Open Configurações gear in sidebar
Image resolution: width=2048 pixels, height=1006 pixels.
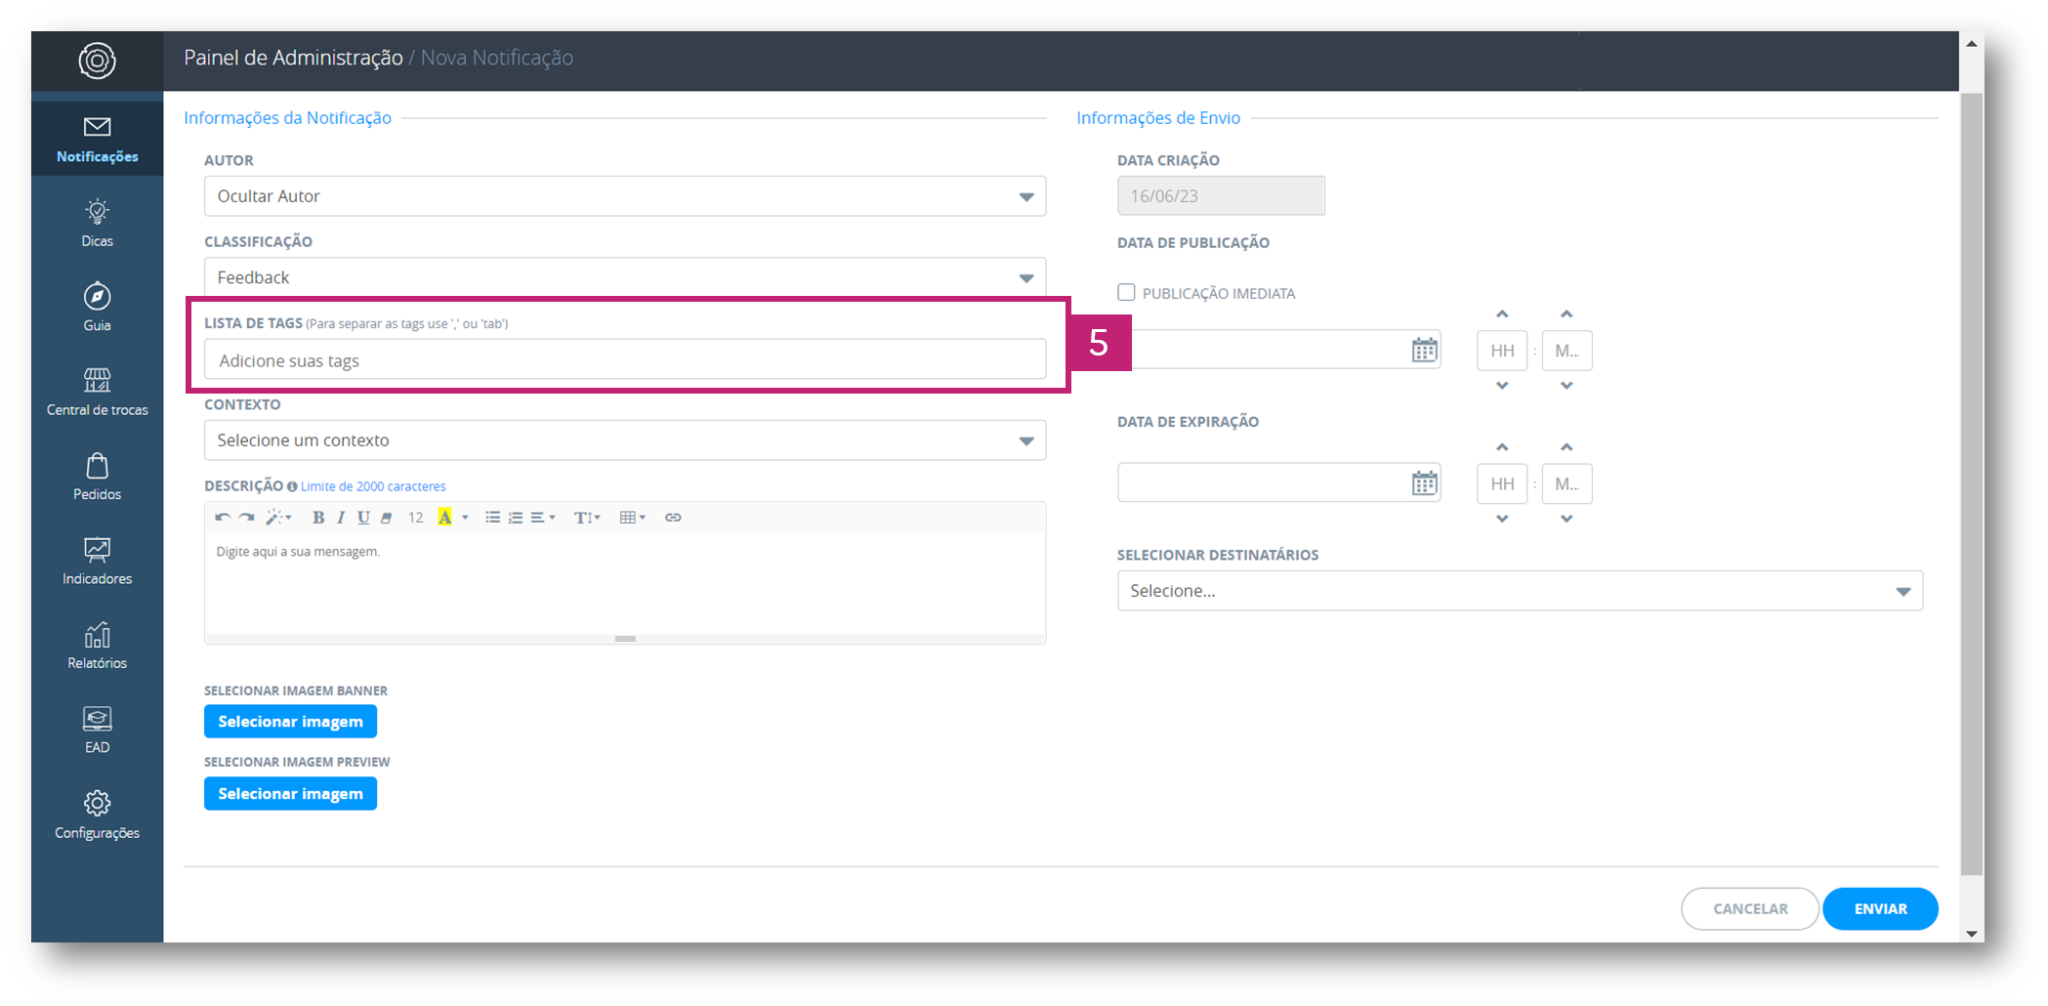(x=97, y=815)
